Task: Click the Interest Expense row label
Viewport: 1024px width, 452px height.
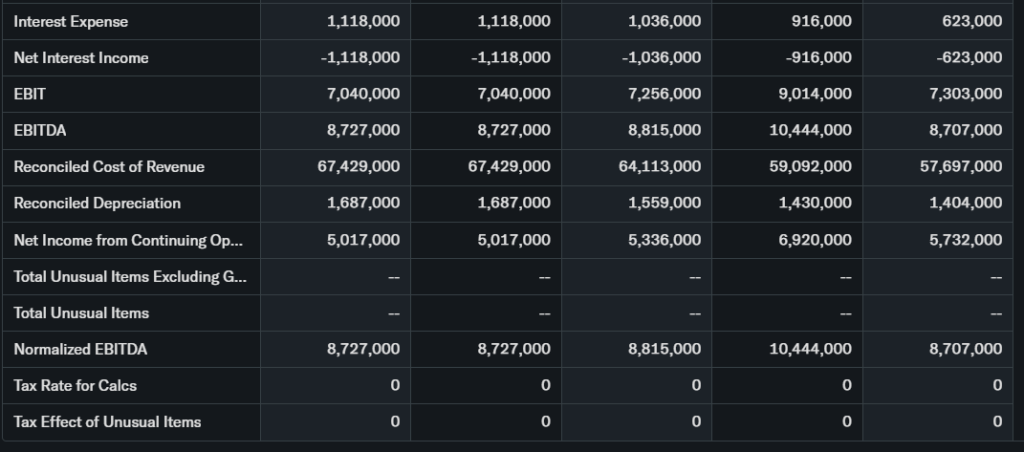Action: coord(71,21)
